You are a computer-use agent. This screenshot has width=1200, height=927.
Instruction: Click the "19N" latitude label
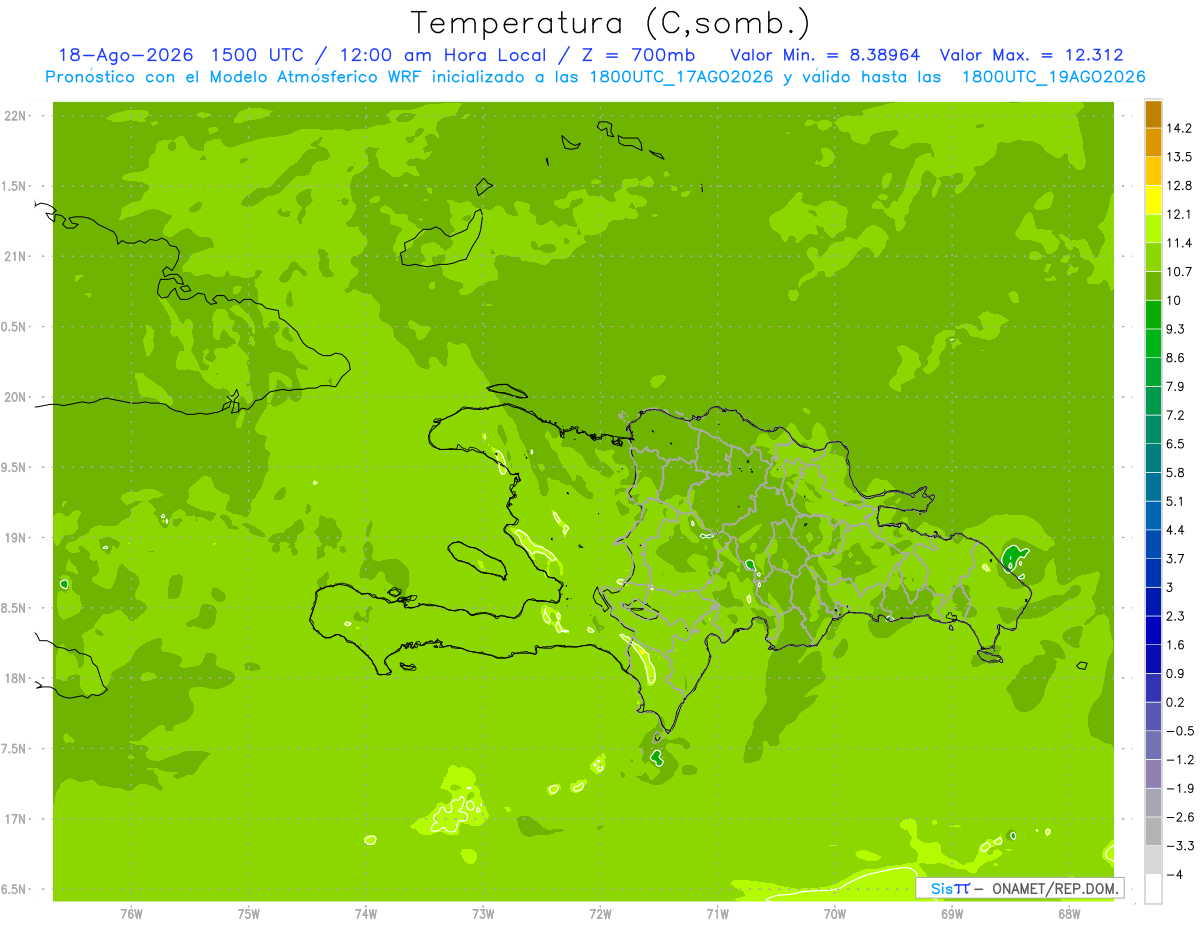[16, 538]
